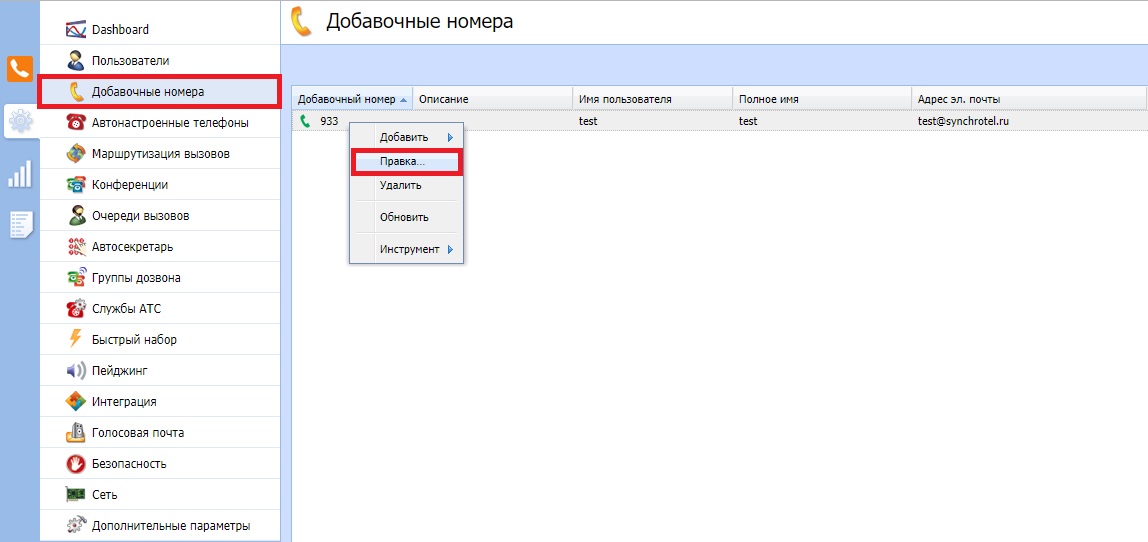Screen dimensions: 1148x542
Task: Click test@synchrotel.ru email cell
Action: [x=964, y=121]
